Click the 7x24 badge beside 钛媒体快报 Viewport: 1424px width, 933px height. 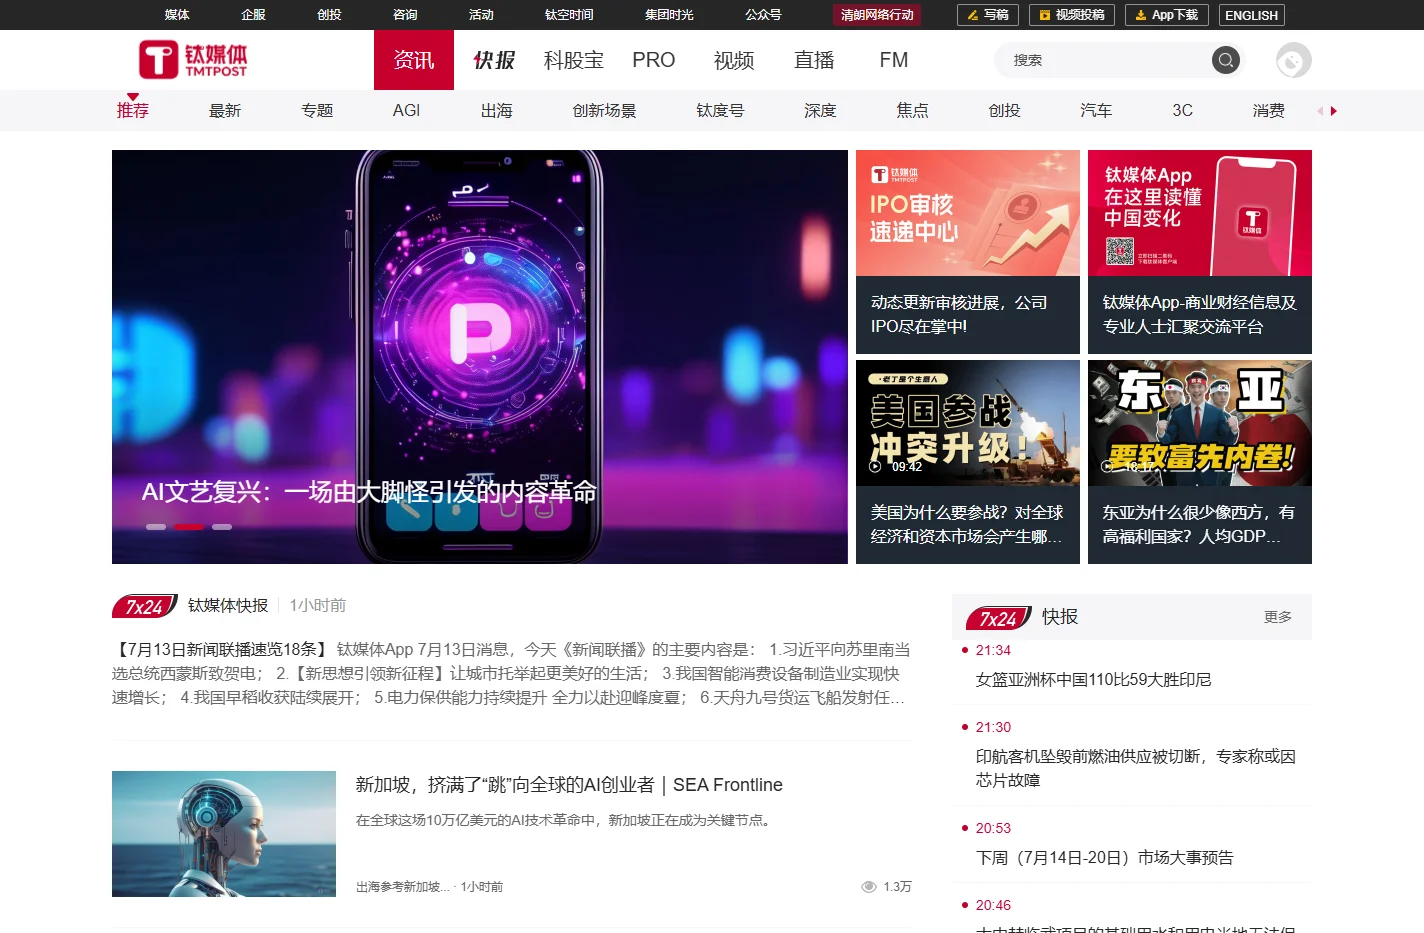pyautogui.click(x=145, y=606)
